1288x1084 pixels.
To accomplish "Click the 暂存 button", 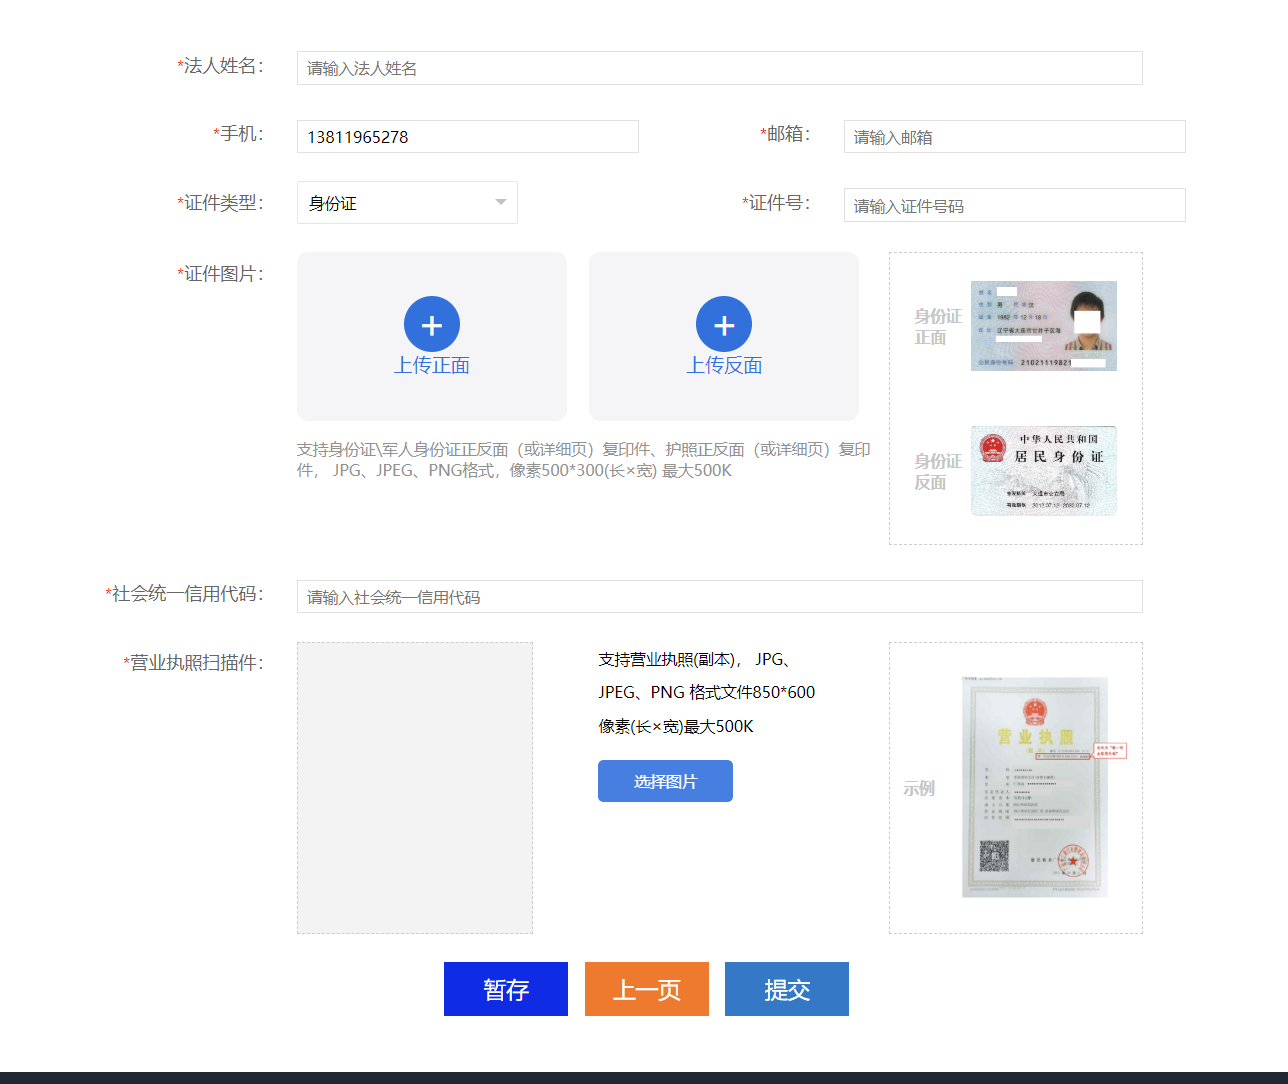I will pyautogui.click(x=506, y=989).
